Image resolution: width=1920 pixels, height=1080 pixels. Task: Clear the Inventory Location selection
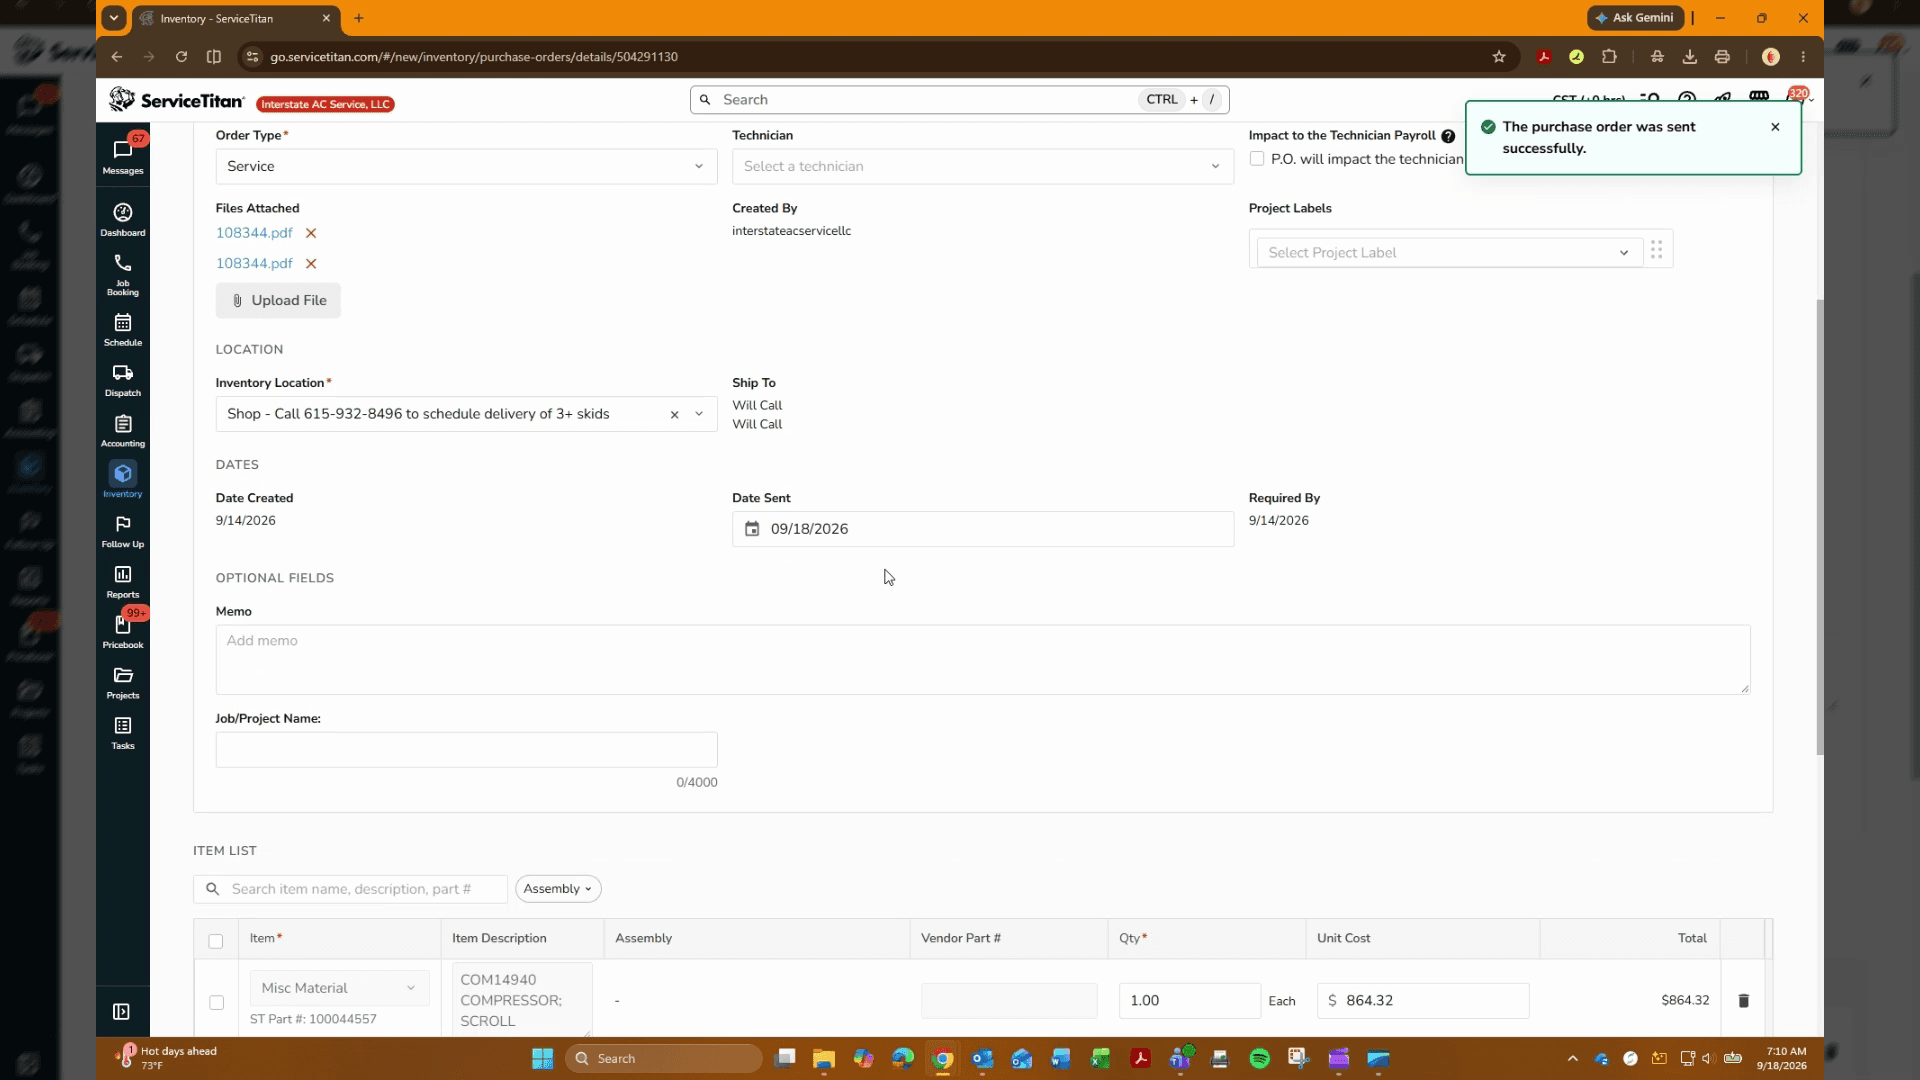(x=674, y=414)
